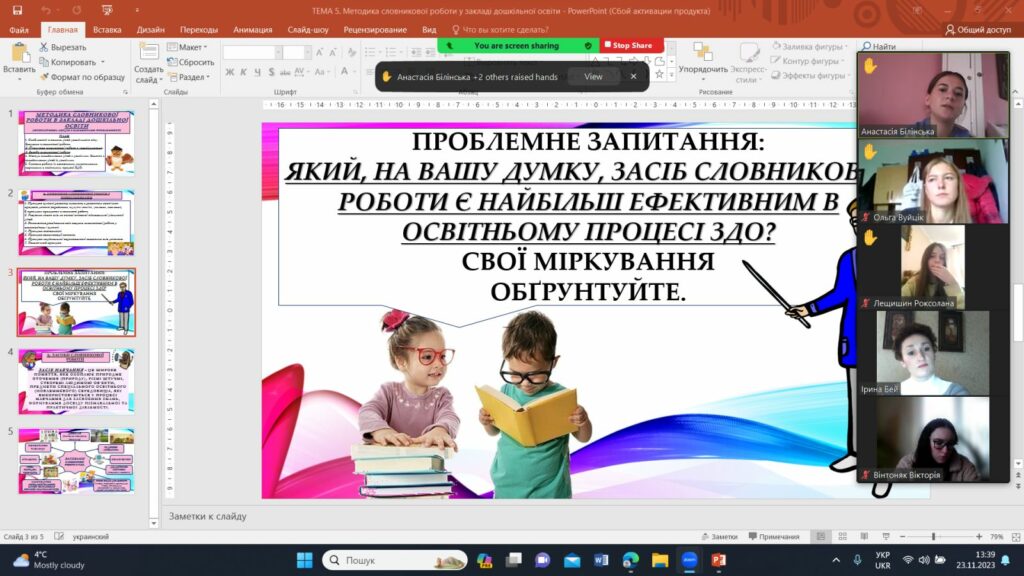This screenshot has width=1024, height=576.
Task: Click the Arrange (Упорядочить) icon
Action: tap(702, 52)
